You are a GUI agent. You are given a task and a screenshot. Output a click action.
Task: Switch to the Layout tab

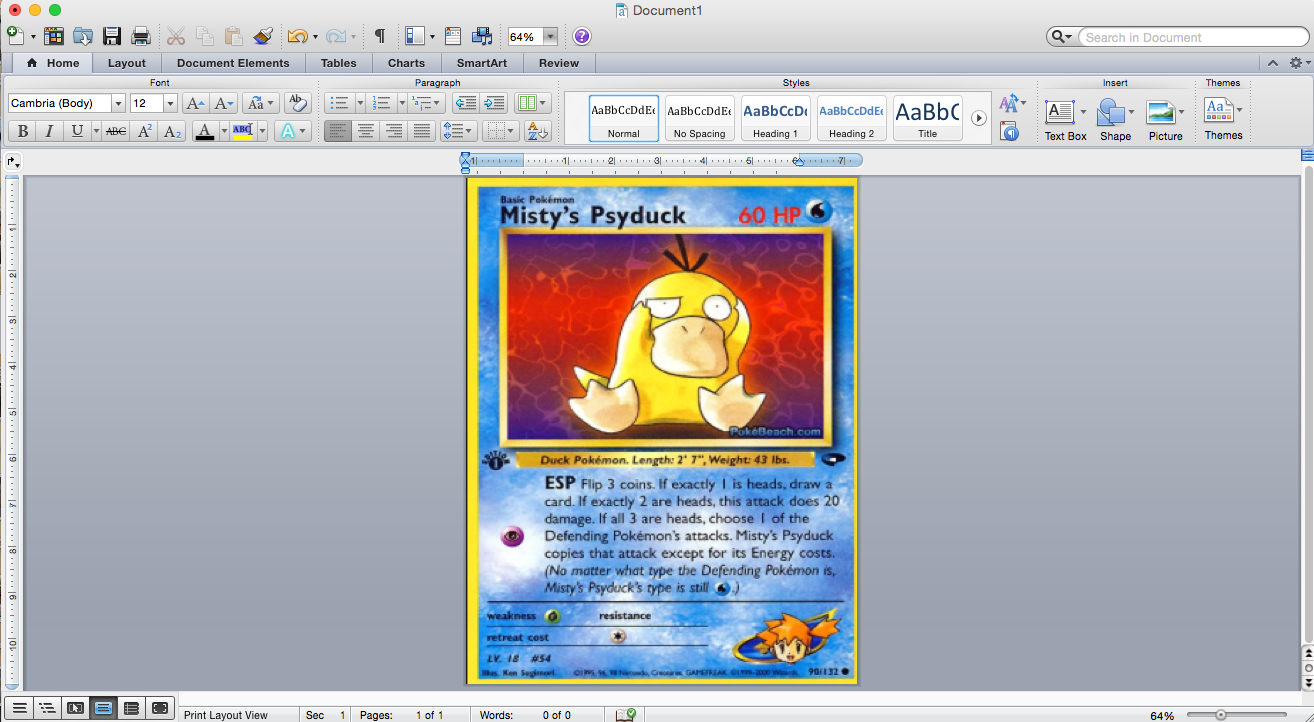(127, 63)
